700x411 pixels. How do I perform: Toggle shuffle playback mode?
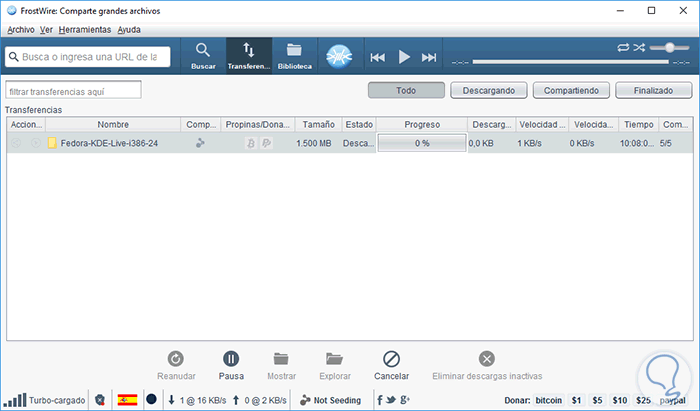pyautogui.click(x=639, y=47)
